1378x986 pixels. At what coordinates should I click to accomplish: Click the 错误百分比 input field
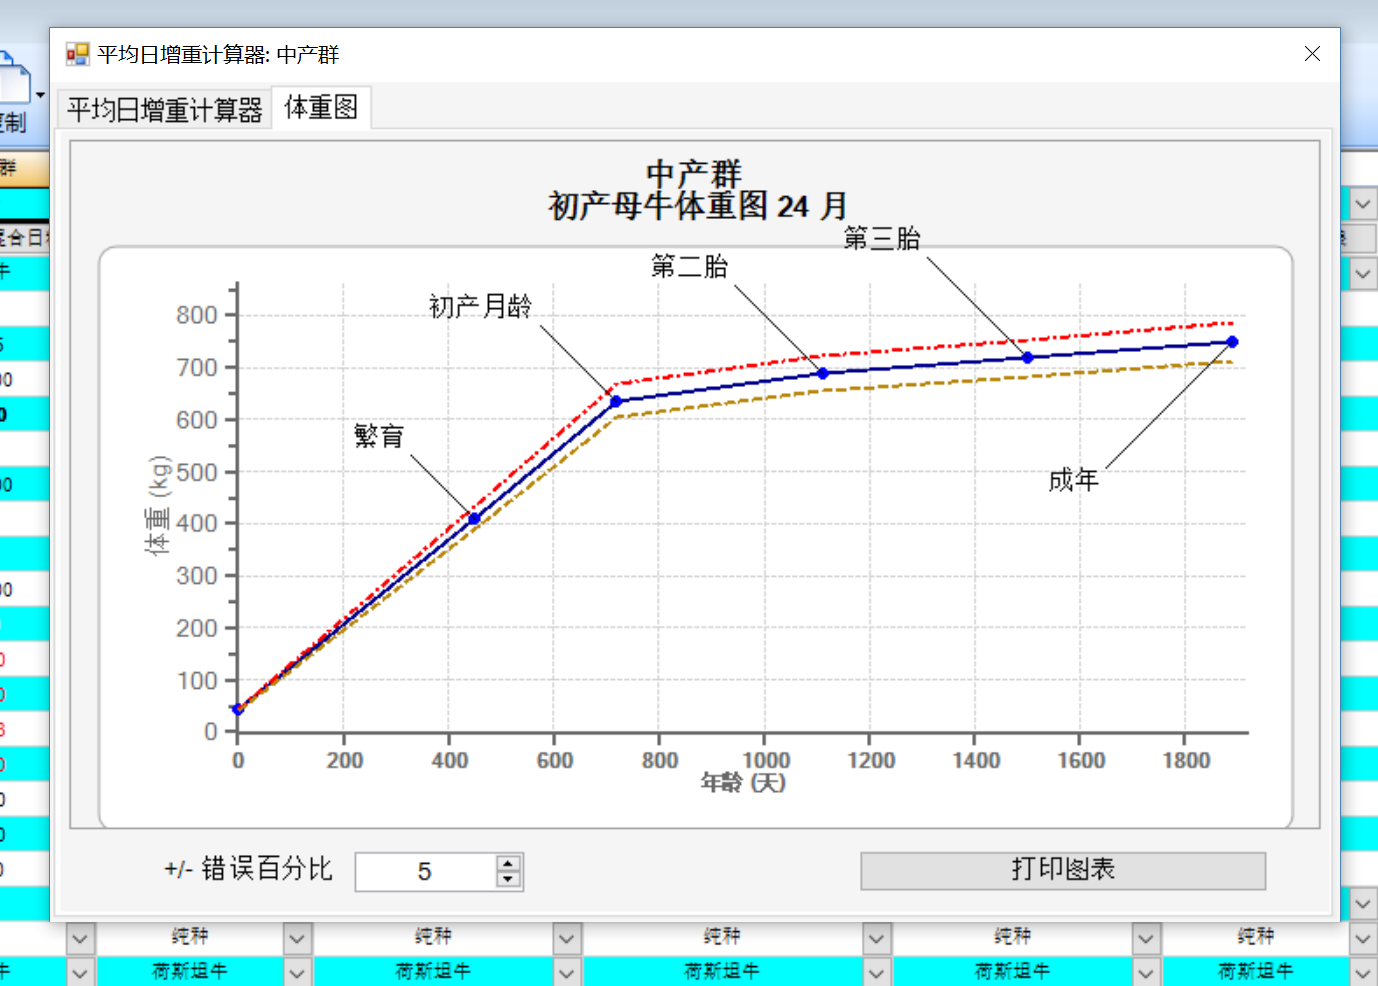point(425,872)
